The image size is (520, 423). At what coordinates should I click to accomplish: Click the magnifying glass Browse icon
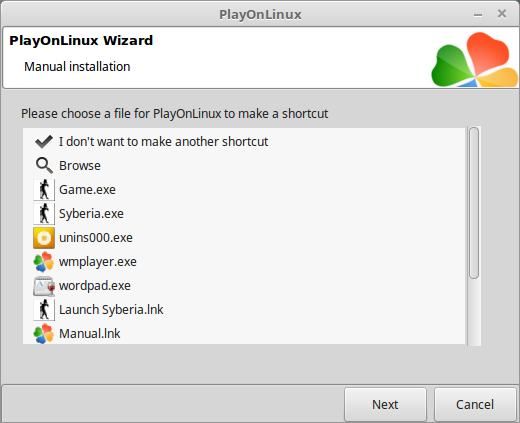(44, 166)
